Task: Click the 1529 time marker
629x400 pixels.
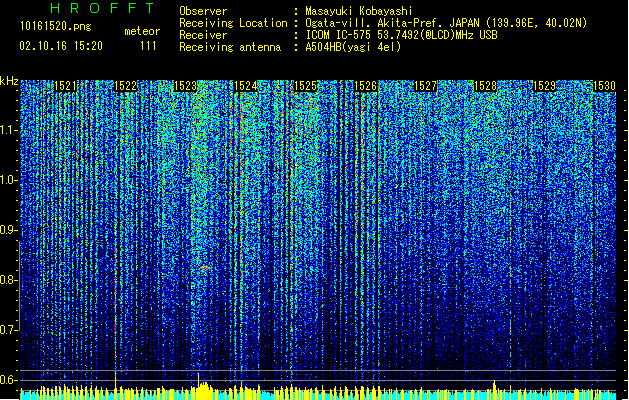Action: pyautogui.click(x=545, y=86)
